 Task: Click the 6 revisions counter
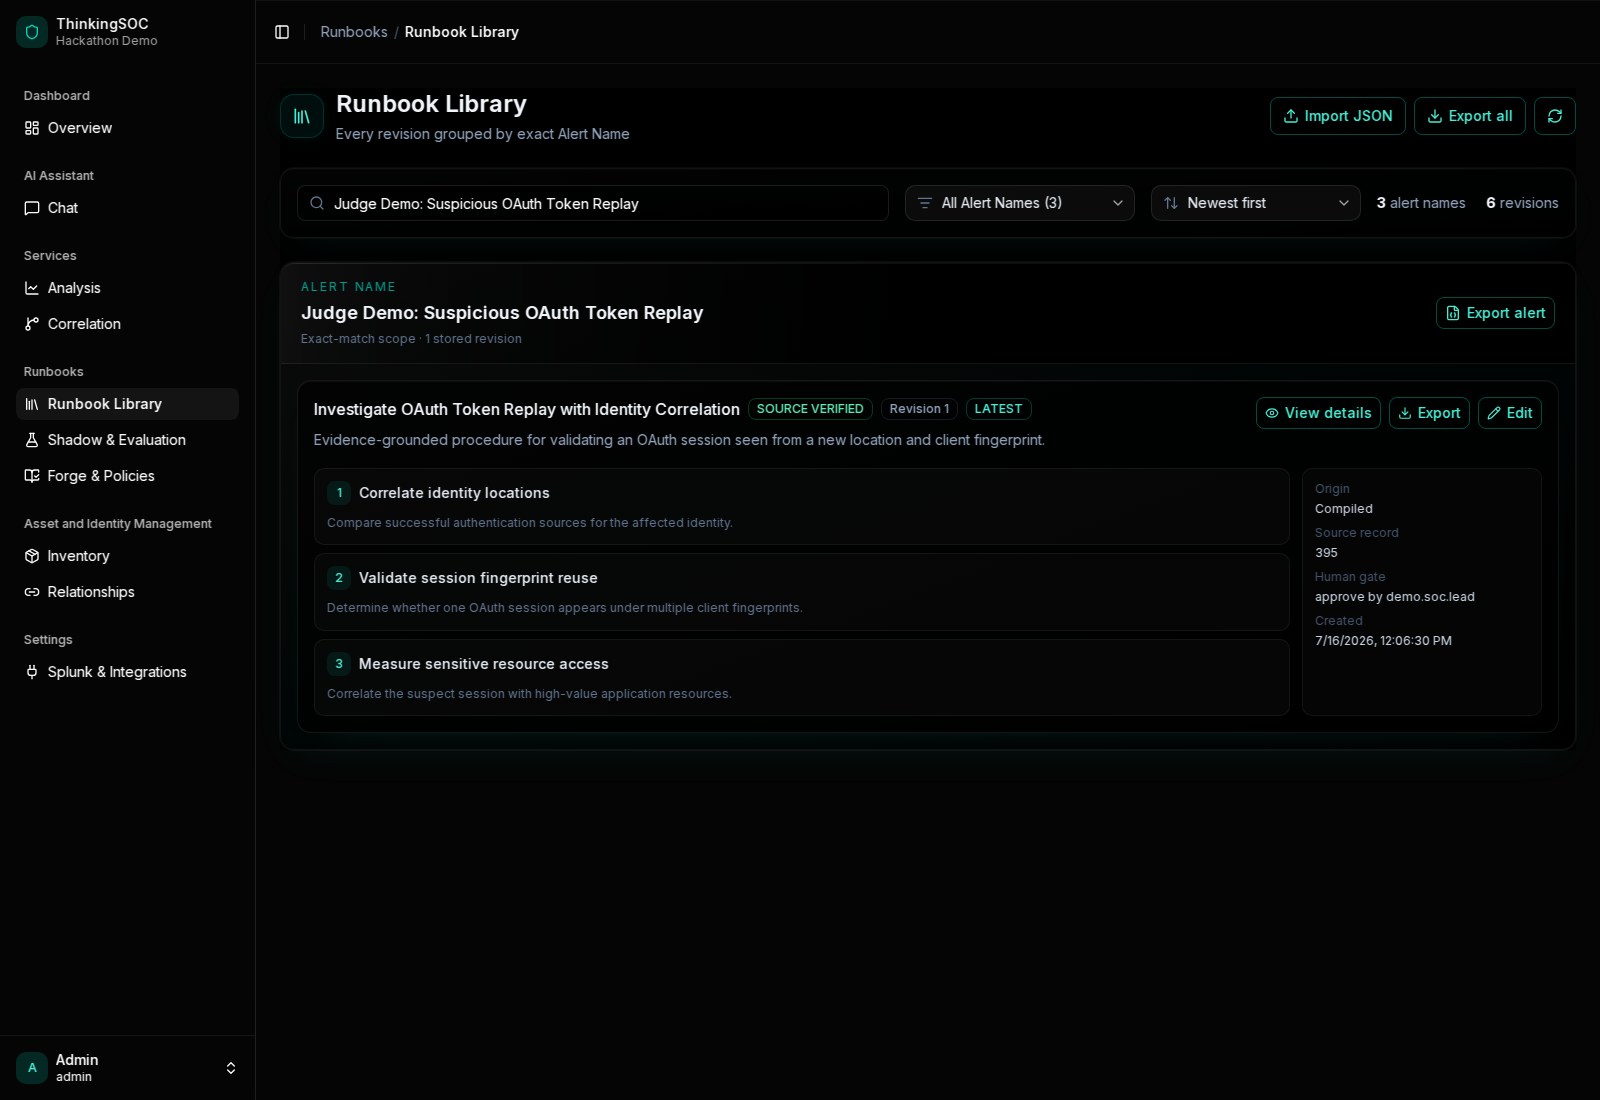pos(1522,203)
